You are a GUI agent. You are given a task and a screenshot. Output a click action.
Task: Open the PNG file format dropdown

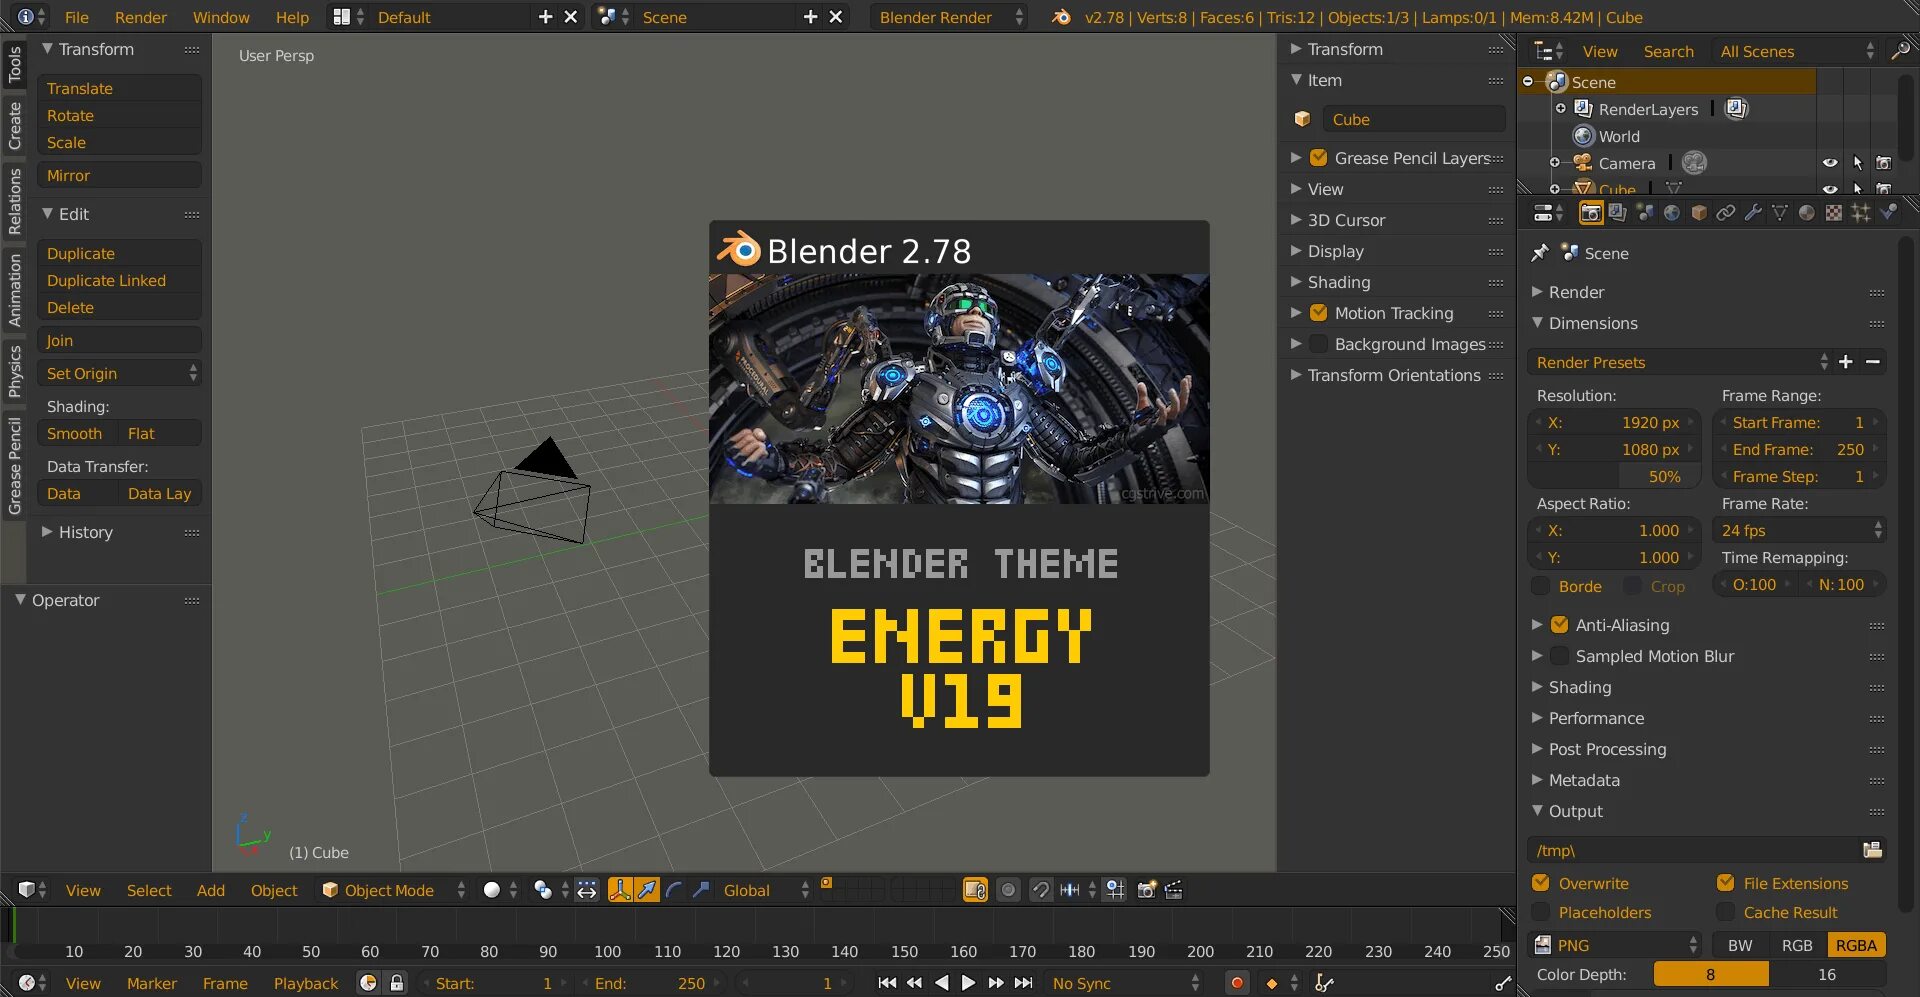click(1615, 945)
